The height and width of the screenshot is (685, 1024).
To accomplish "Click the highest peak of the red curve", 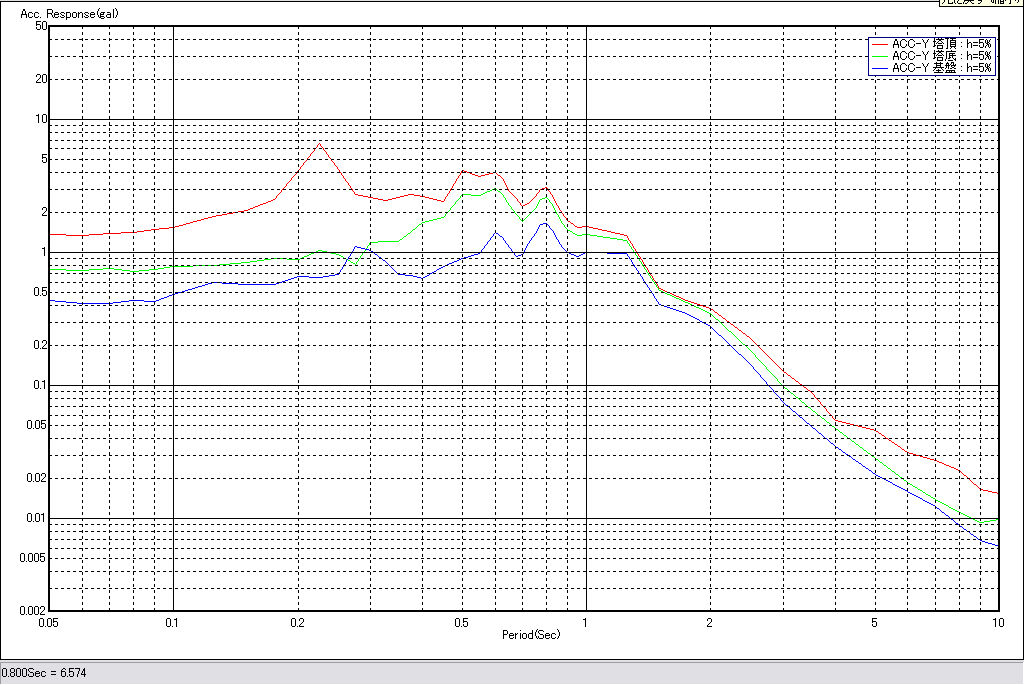I will coord(320,144).
